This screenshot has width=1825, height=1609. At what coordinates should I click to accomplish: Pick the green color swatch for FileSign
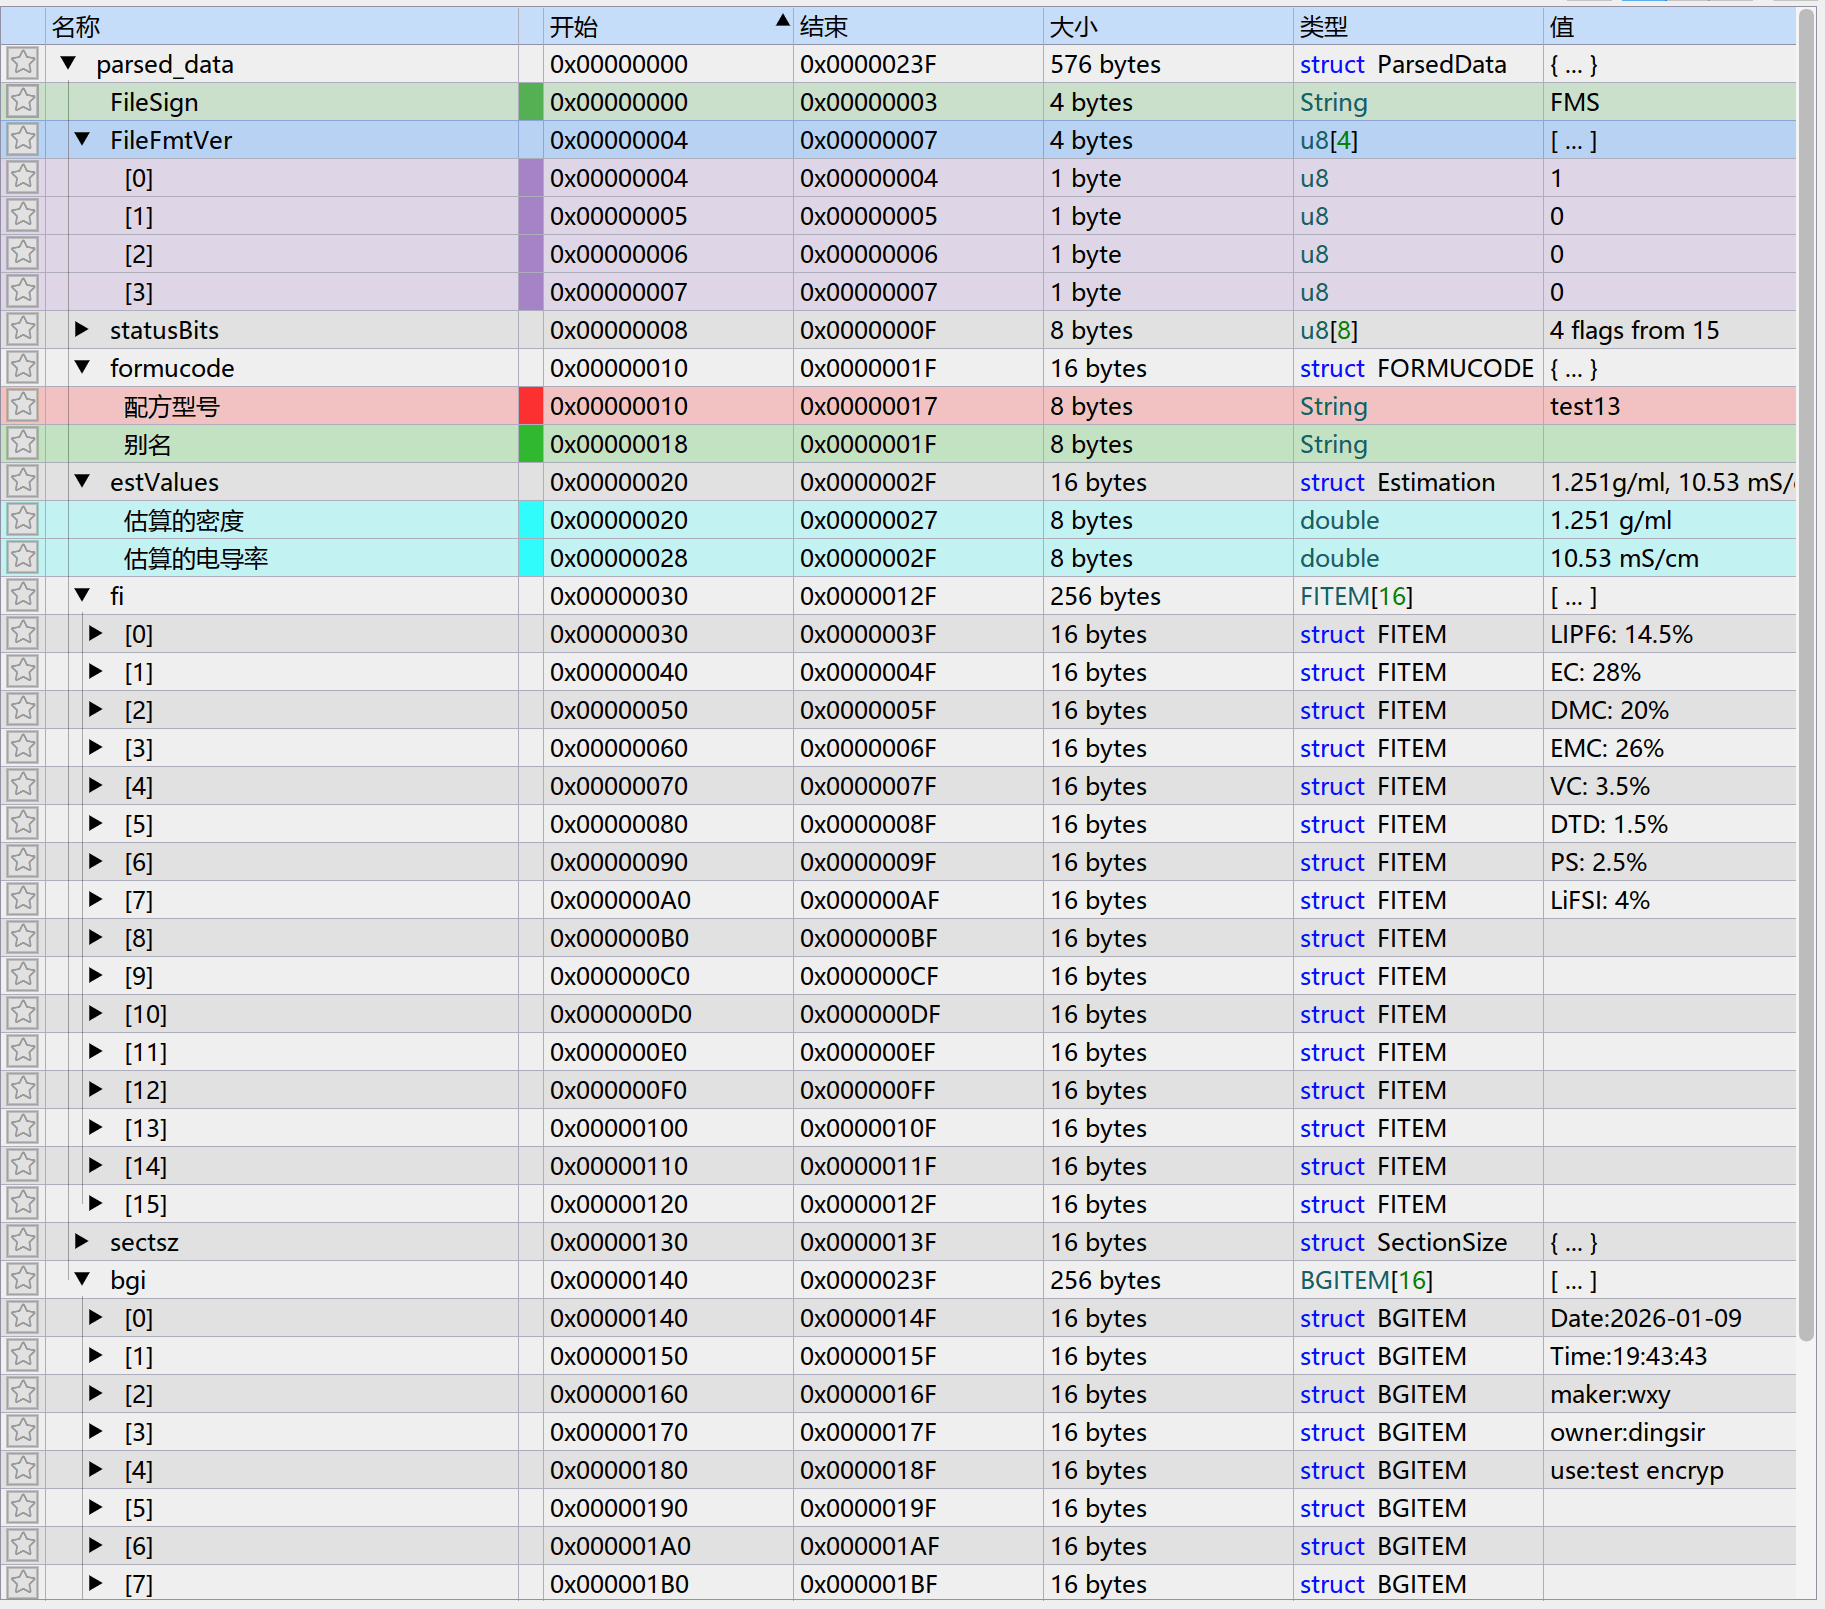tap(531, 102)
